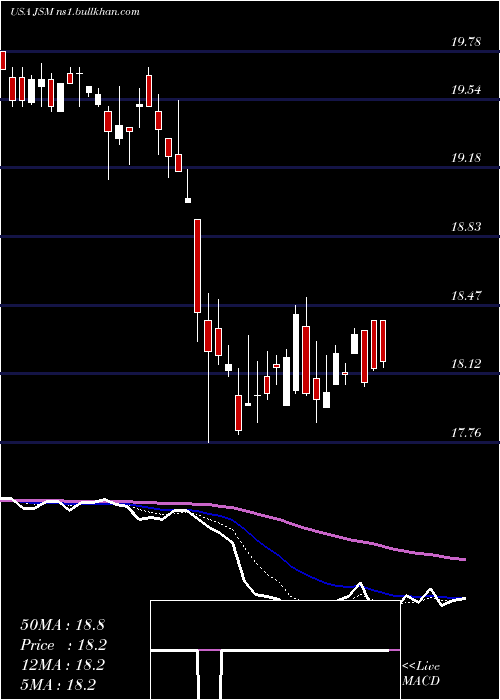Click the Price : 18.2 readout
The height and width of the screenshot is (700, 500).
(63, 645)
